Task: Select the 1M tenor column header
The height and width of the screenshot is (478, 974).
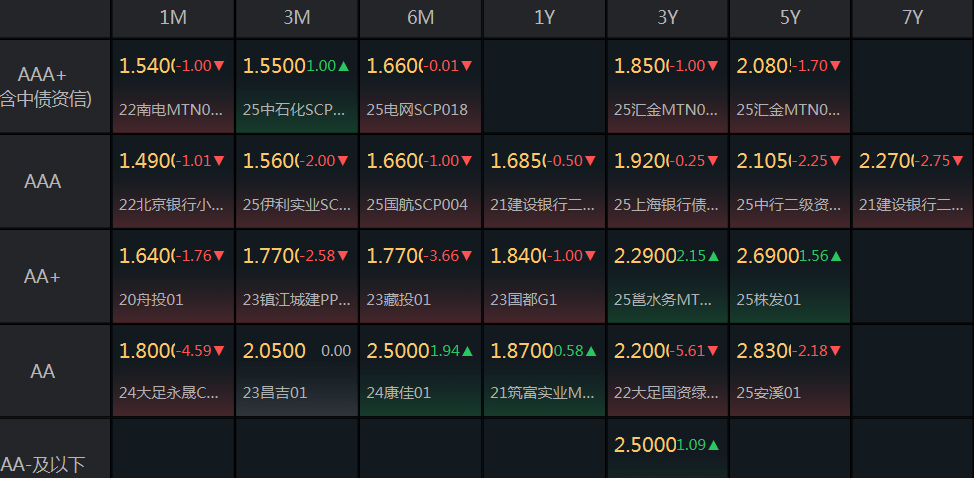Action: click(173, 18)
